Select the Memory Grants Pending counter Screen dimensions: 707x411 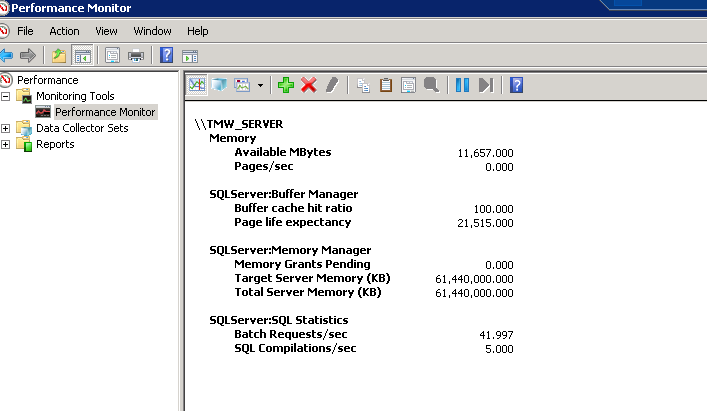pyautogui.click(x=302, y=264)
